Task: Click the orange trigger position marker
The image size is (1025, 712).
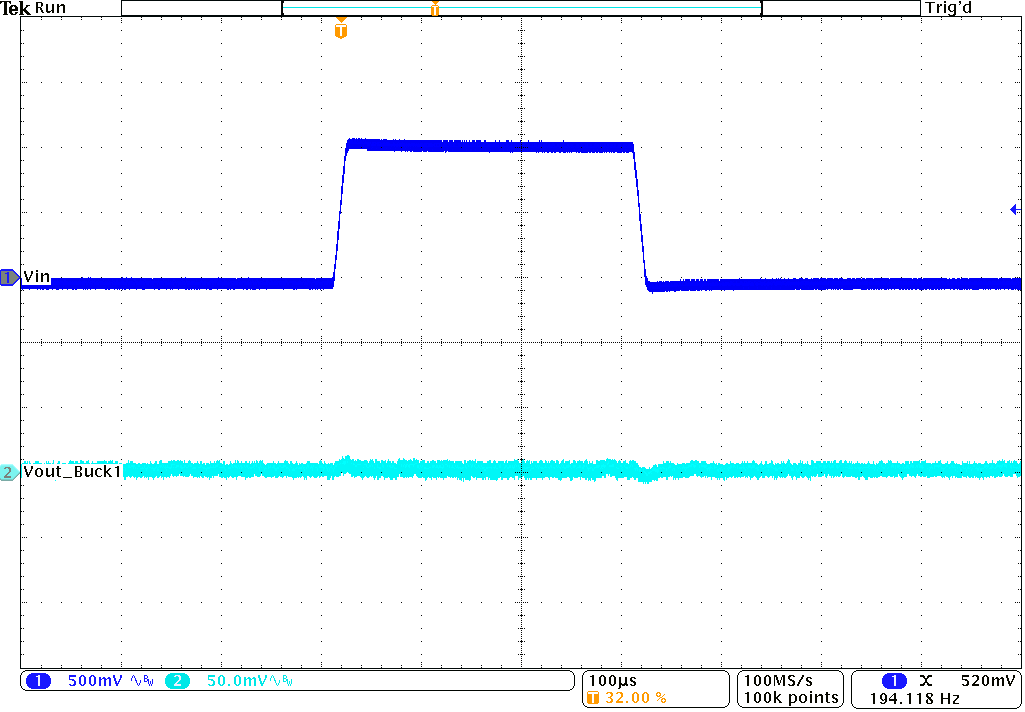Action: 340,28
